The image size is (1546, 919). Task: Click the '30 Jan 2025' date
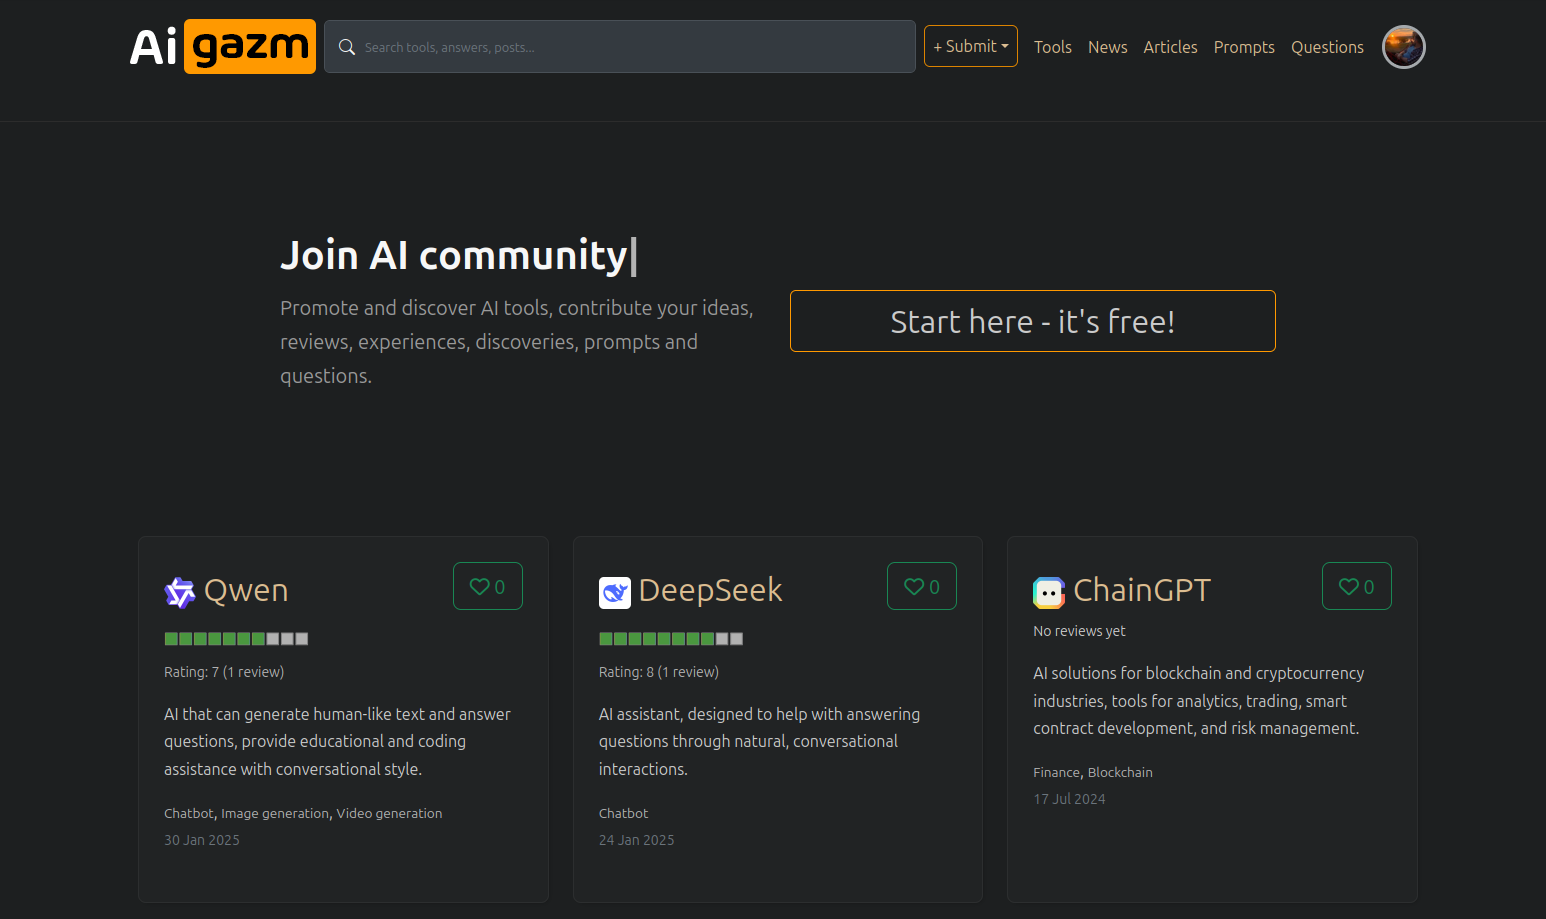[202, 840]
